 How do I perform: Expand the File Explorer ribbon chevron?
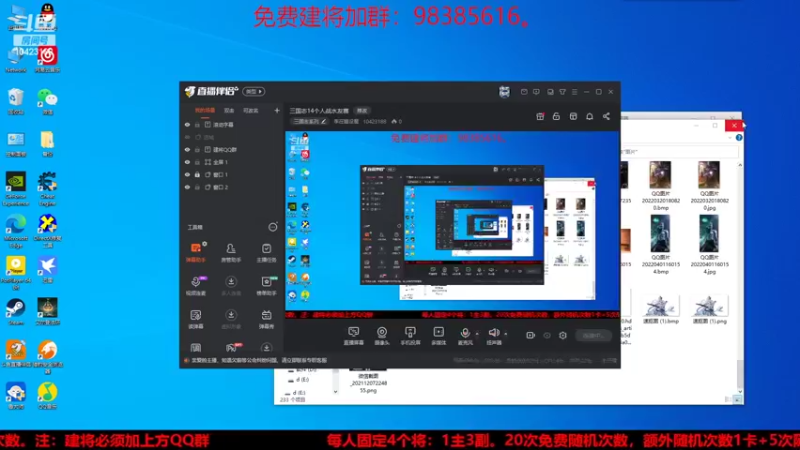point(731,138)
